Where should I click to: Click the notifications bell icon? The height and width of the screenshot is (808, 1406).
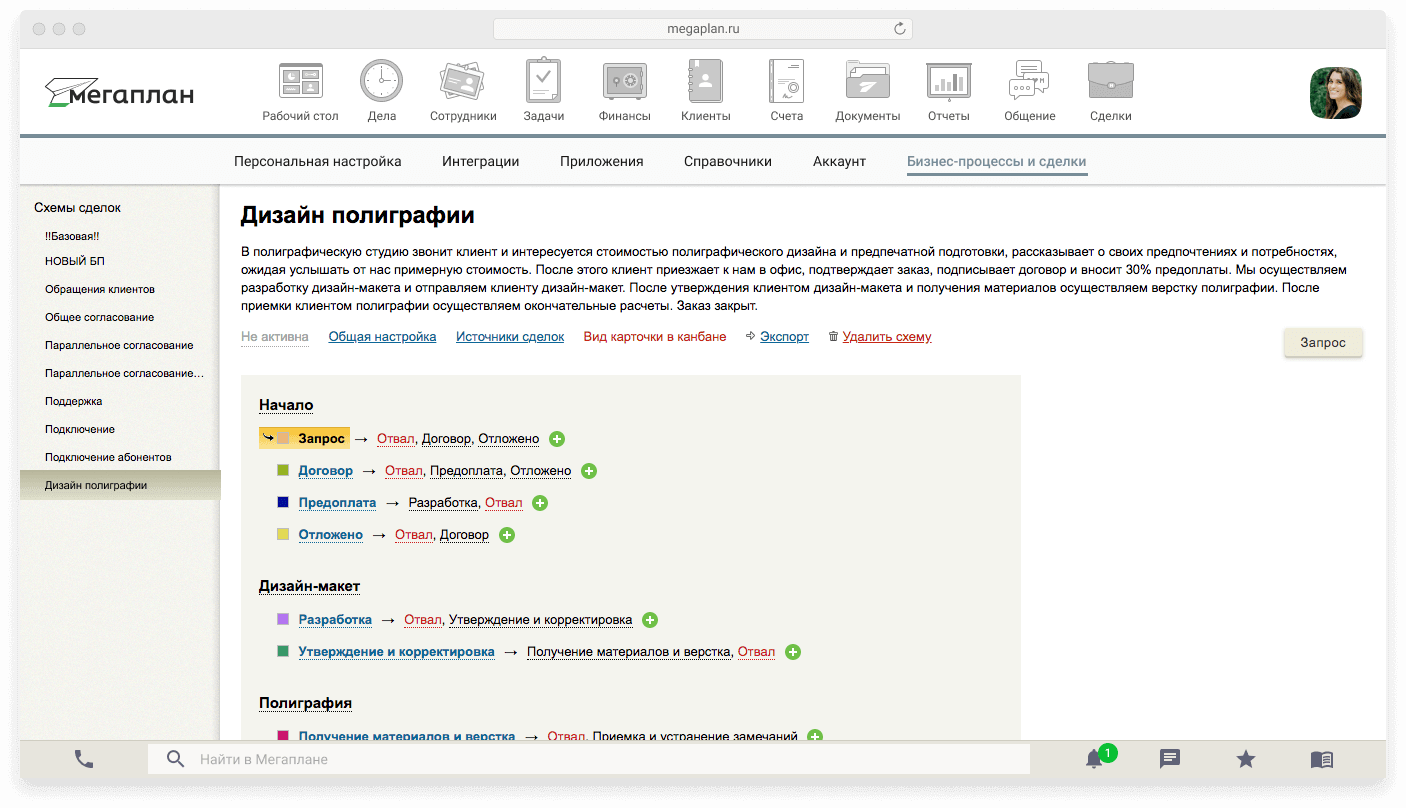[1094, 759]
